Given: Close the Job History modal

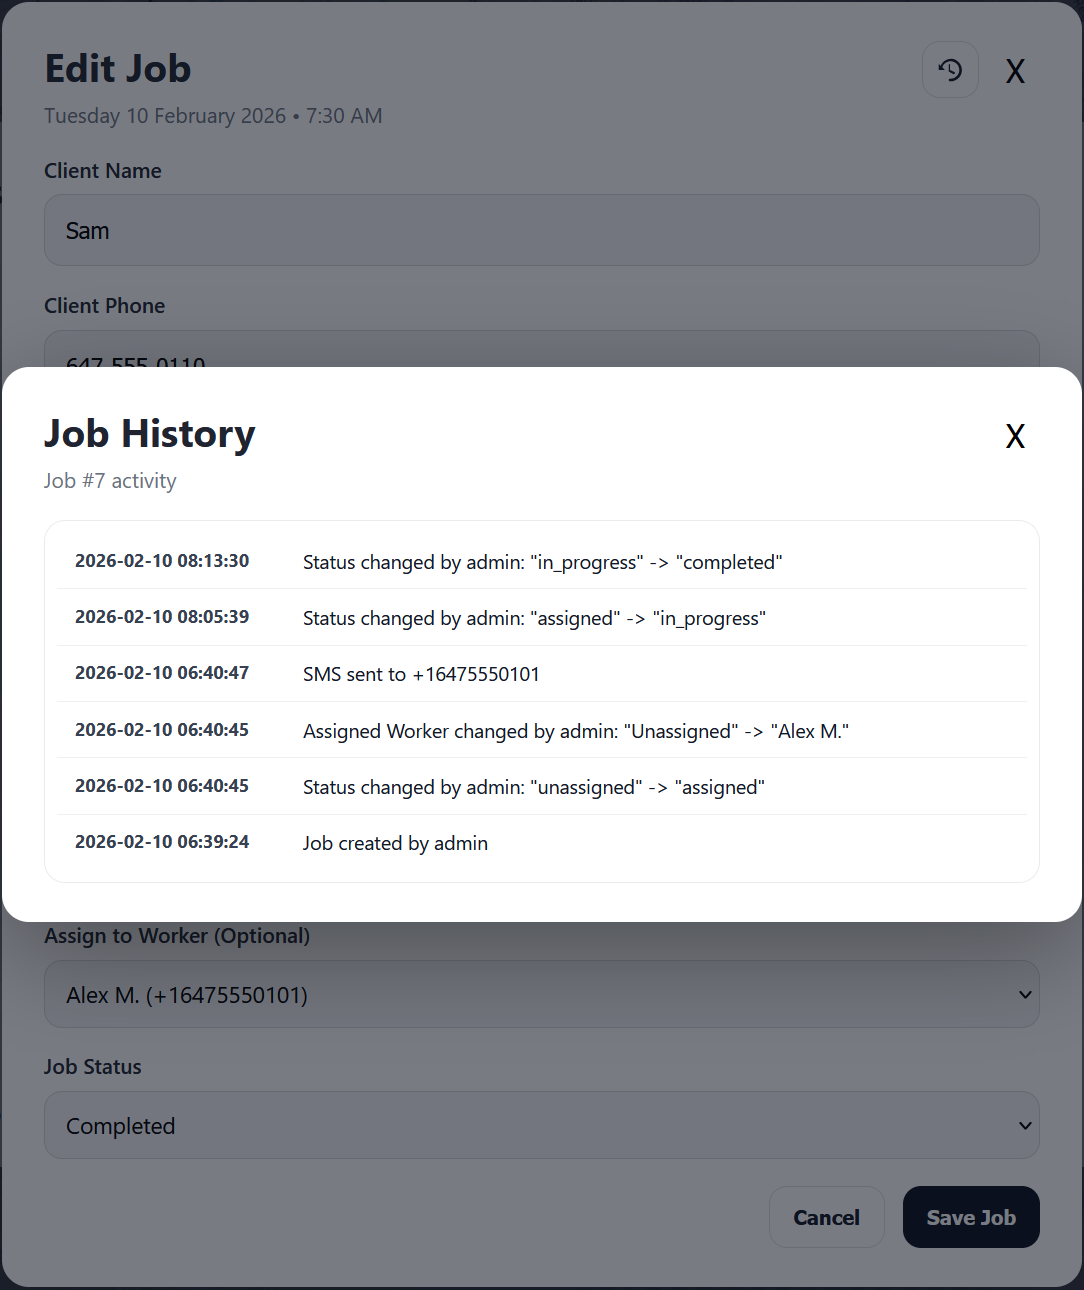Looking at the screenshot, I should (1015, 436).
